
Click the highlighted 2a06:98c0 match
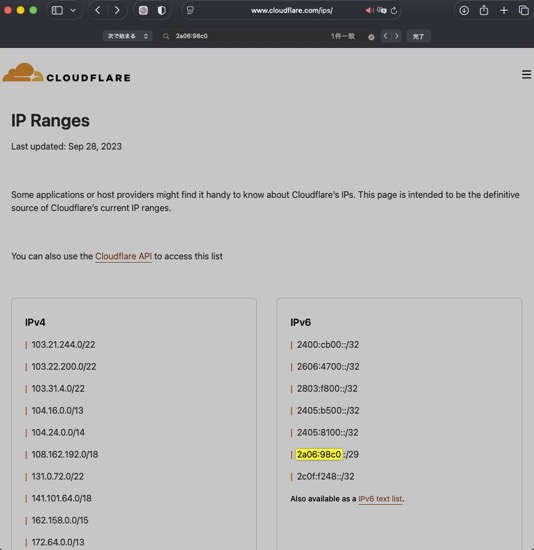coord(319,455)
